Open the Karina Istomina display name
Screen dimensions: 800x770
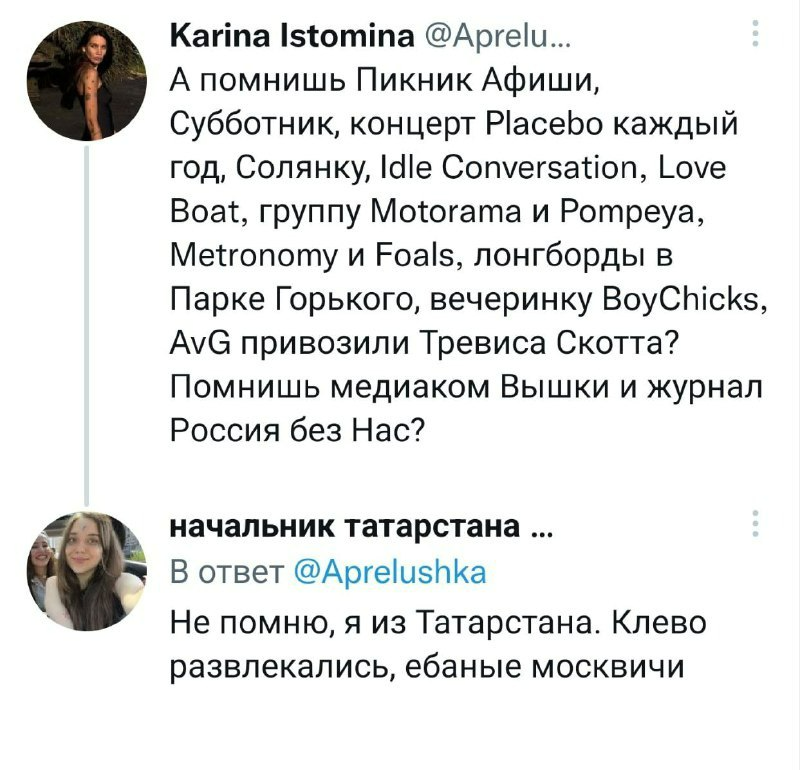(x=284, y=39)
